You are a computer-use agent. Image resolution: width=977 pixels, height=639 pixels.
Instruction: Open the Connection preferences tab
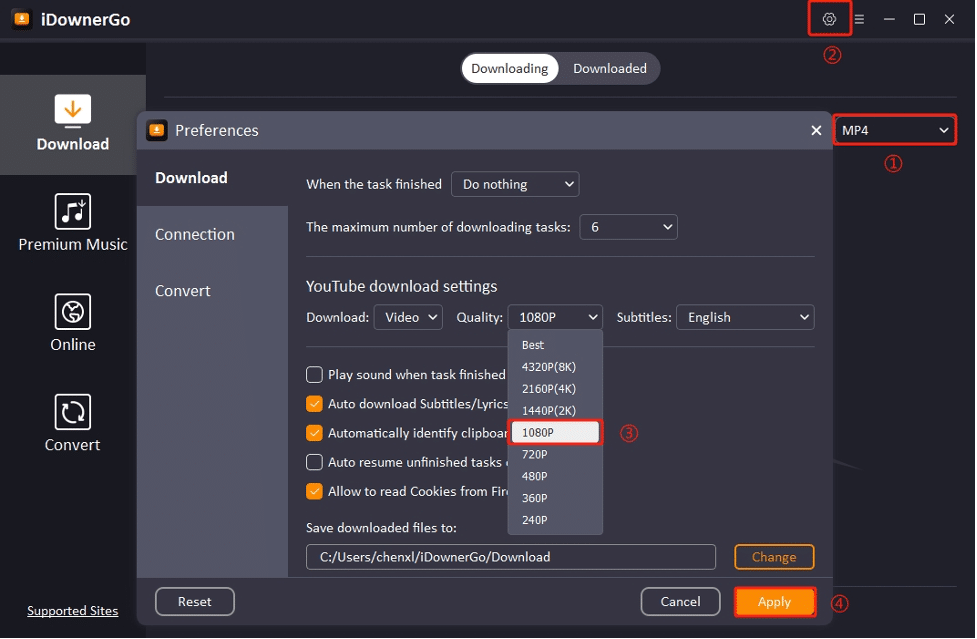coord(193,234)
